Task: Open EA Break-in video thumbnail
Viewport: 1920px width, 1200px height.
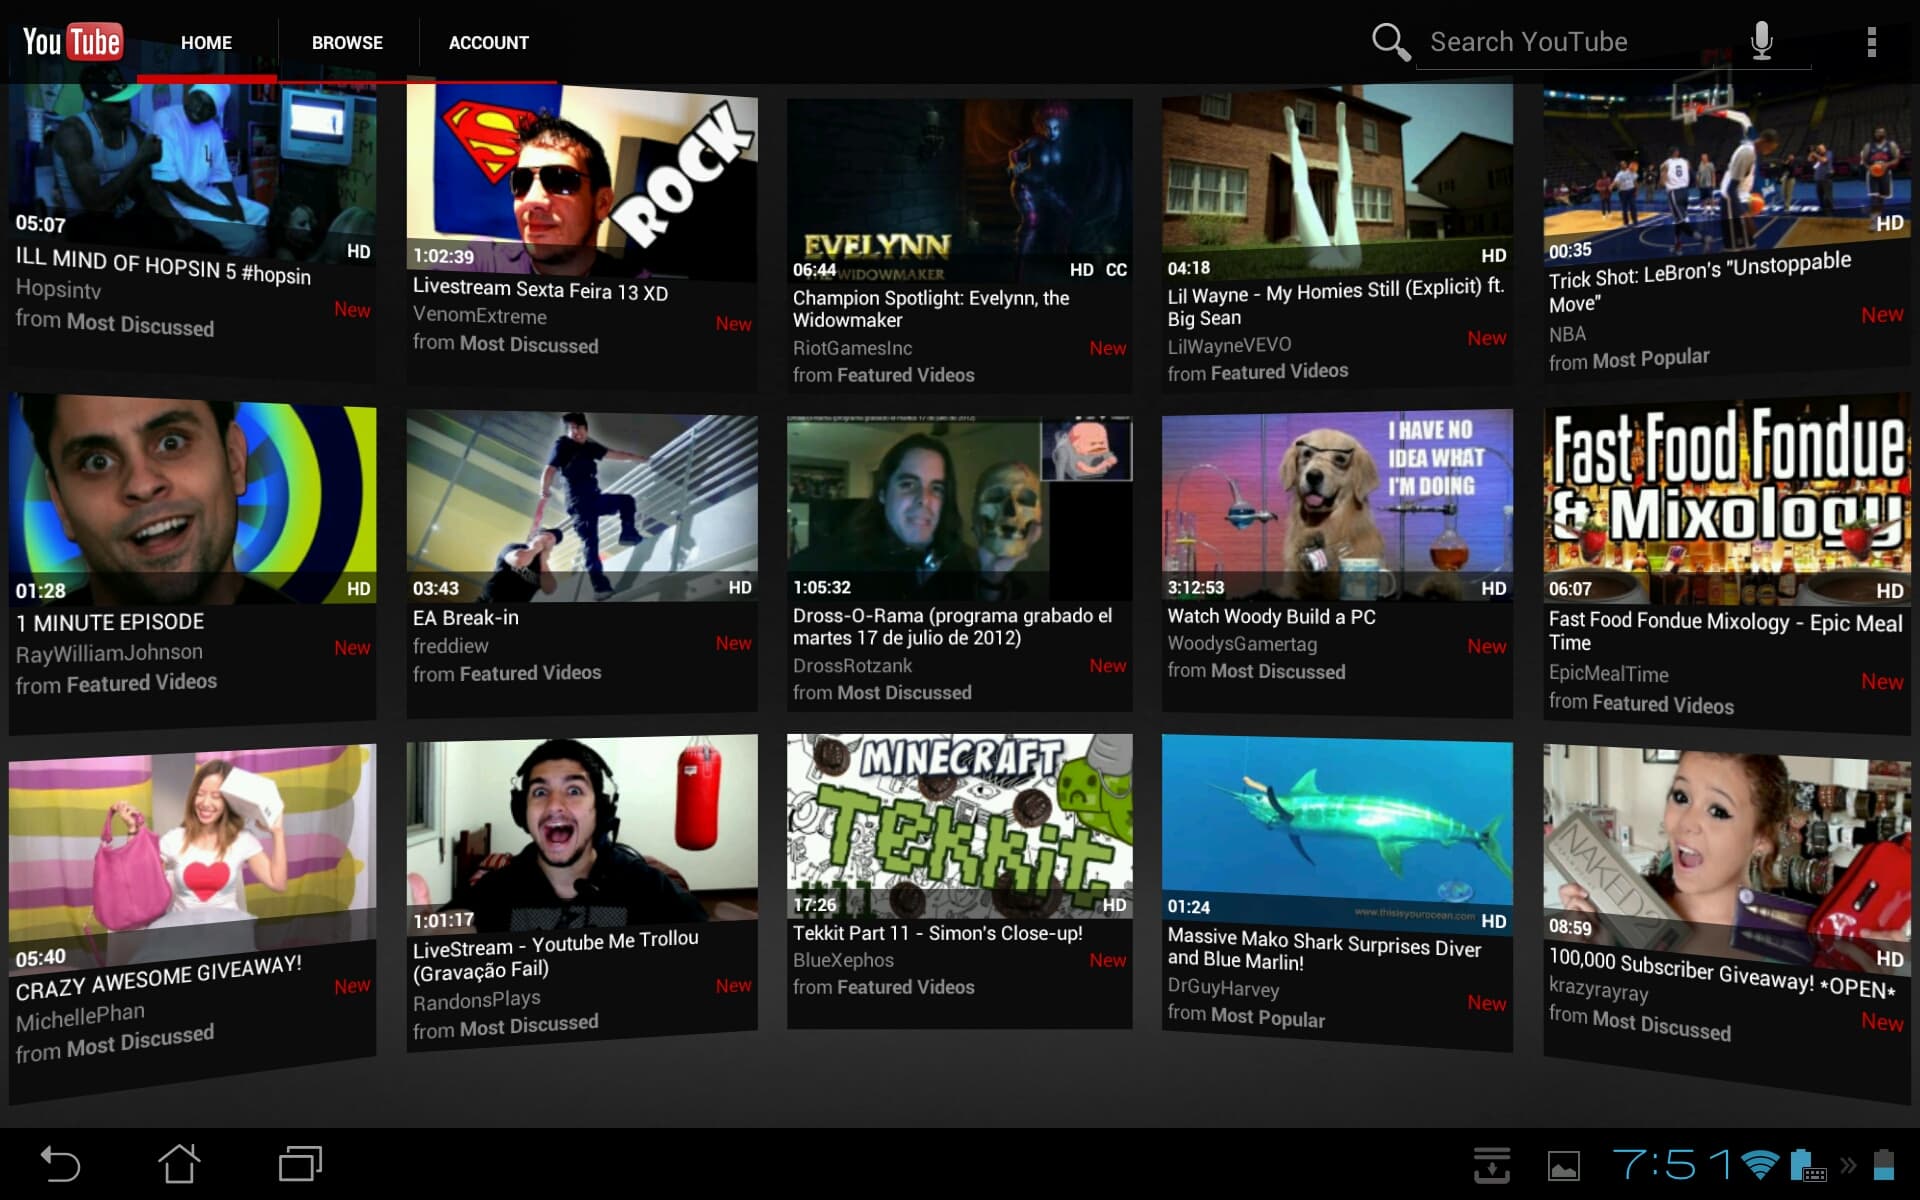Action: (581, 505)
